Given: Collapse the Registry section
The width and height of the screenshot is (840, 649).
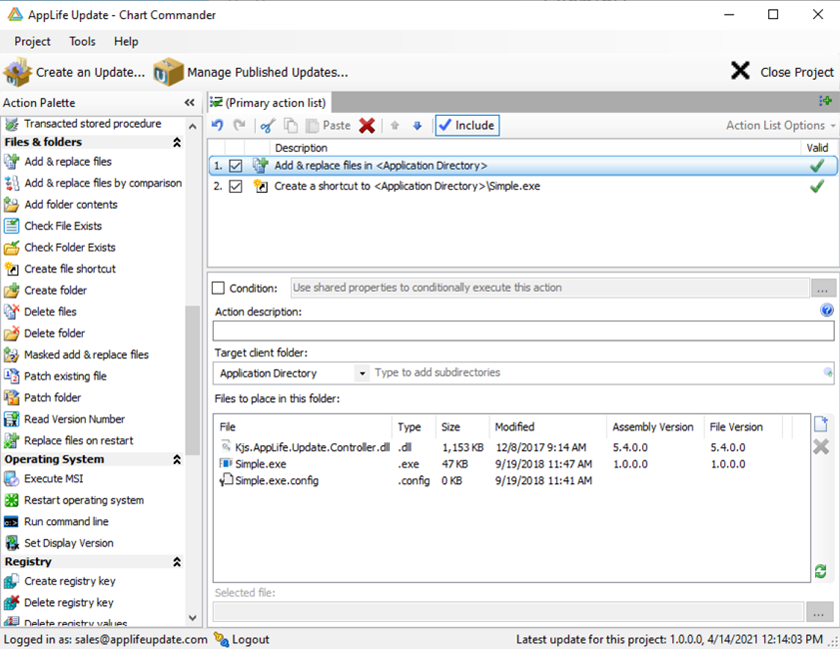Looking at the screenshot, I should (177, 562).
